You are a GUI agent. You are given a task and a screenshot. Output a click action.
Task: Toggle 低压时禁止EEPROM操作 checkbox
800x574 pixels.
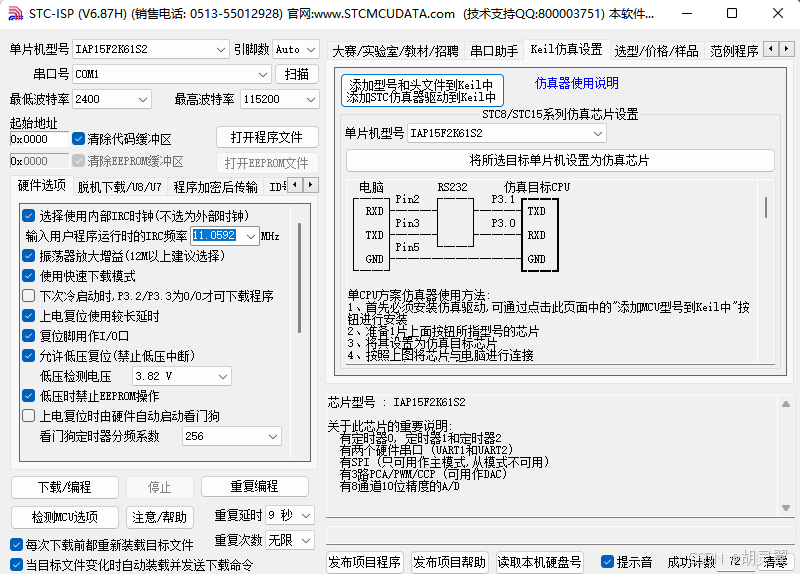pos(29,396)
